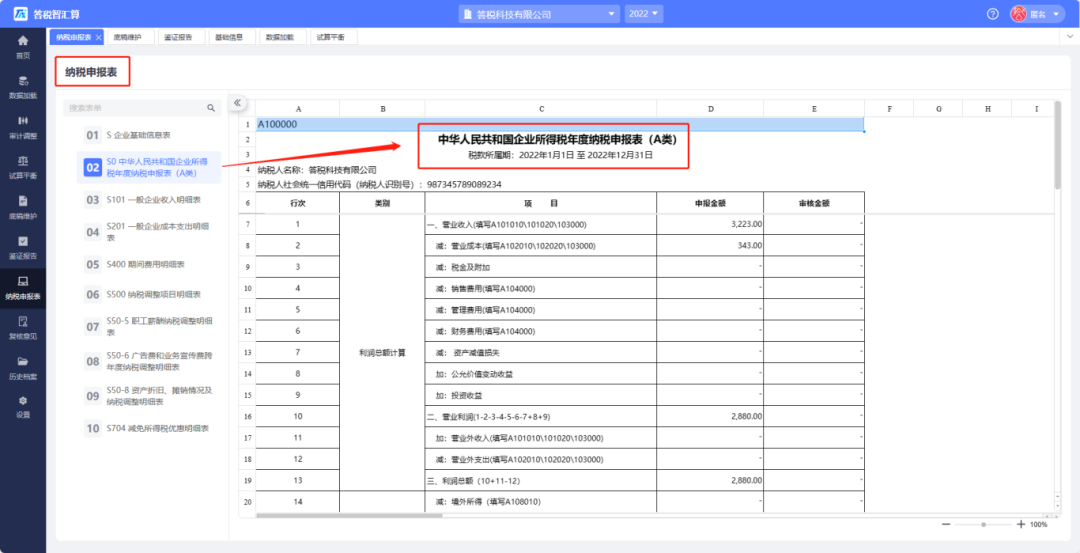Open 数据加载 from the left sidebar
1080x553 pixels.
23,87
